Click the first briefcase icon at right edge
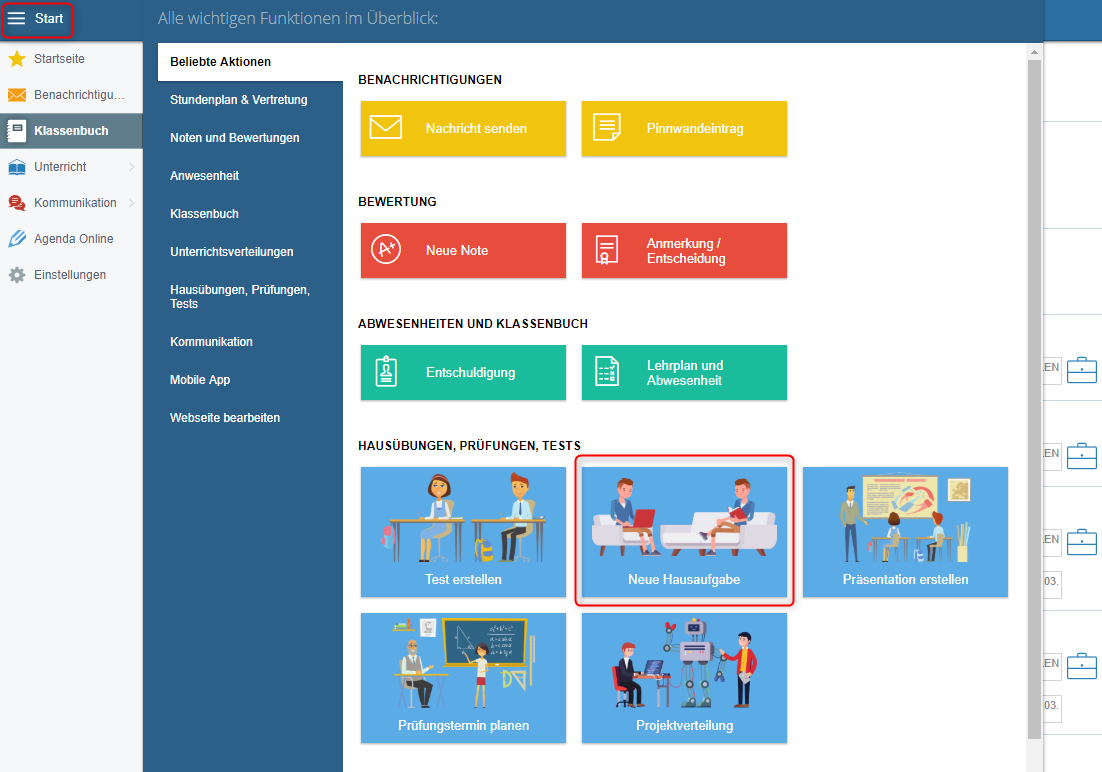This screenshot has height=772, width=1102. (1082, 370)
